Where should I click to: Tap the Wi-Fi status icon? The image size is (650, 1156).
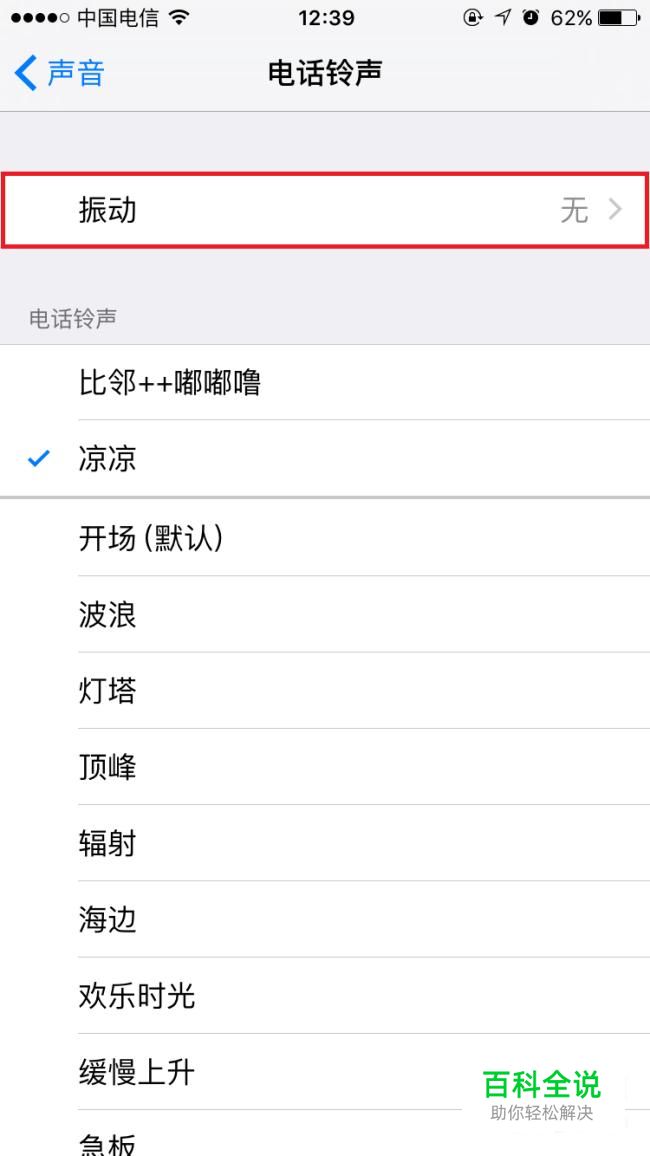pos(180,18)
